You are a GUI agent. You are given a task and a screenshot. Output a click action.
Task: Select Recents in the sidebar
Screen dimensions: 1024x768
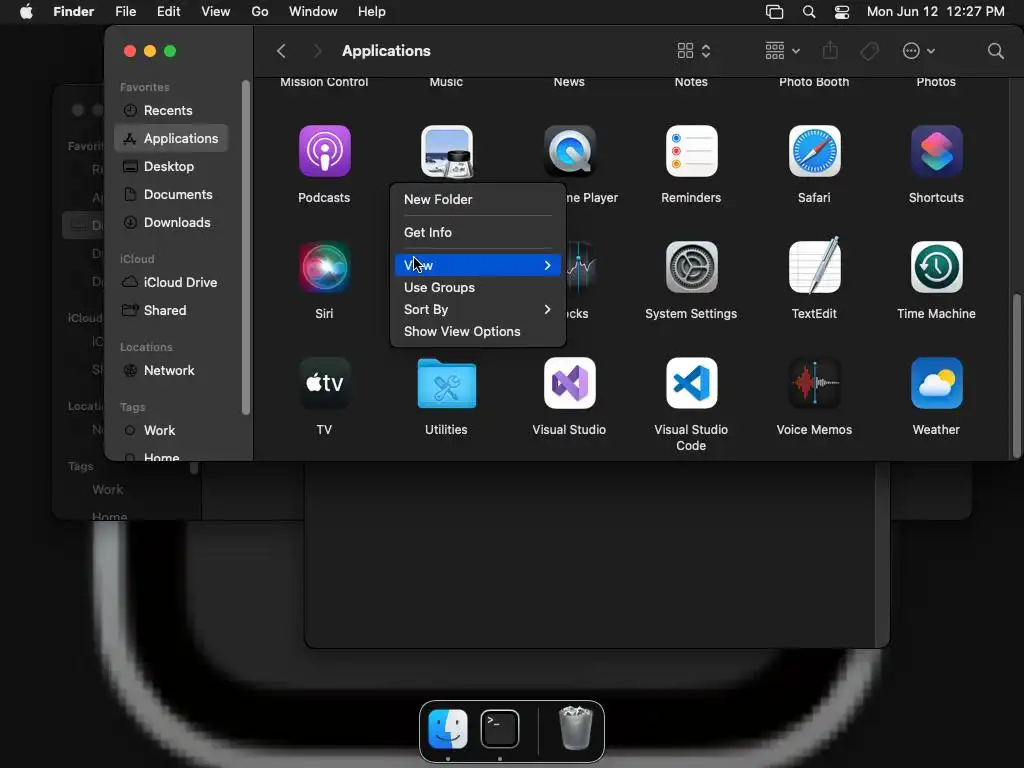171,110
